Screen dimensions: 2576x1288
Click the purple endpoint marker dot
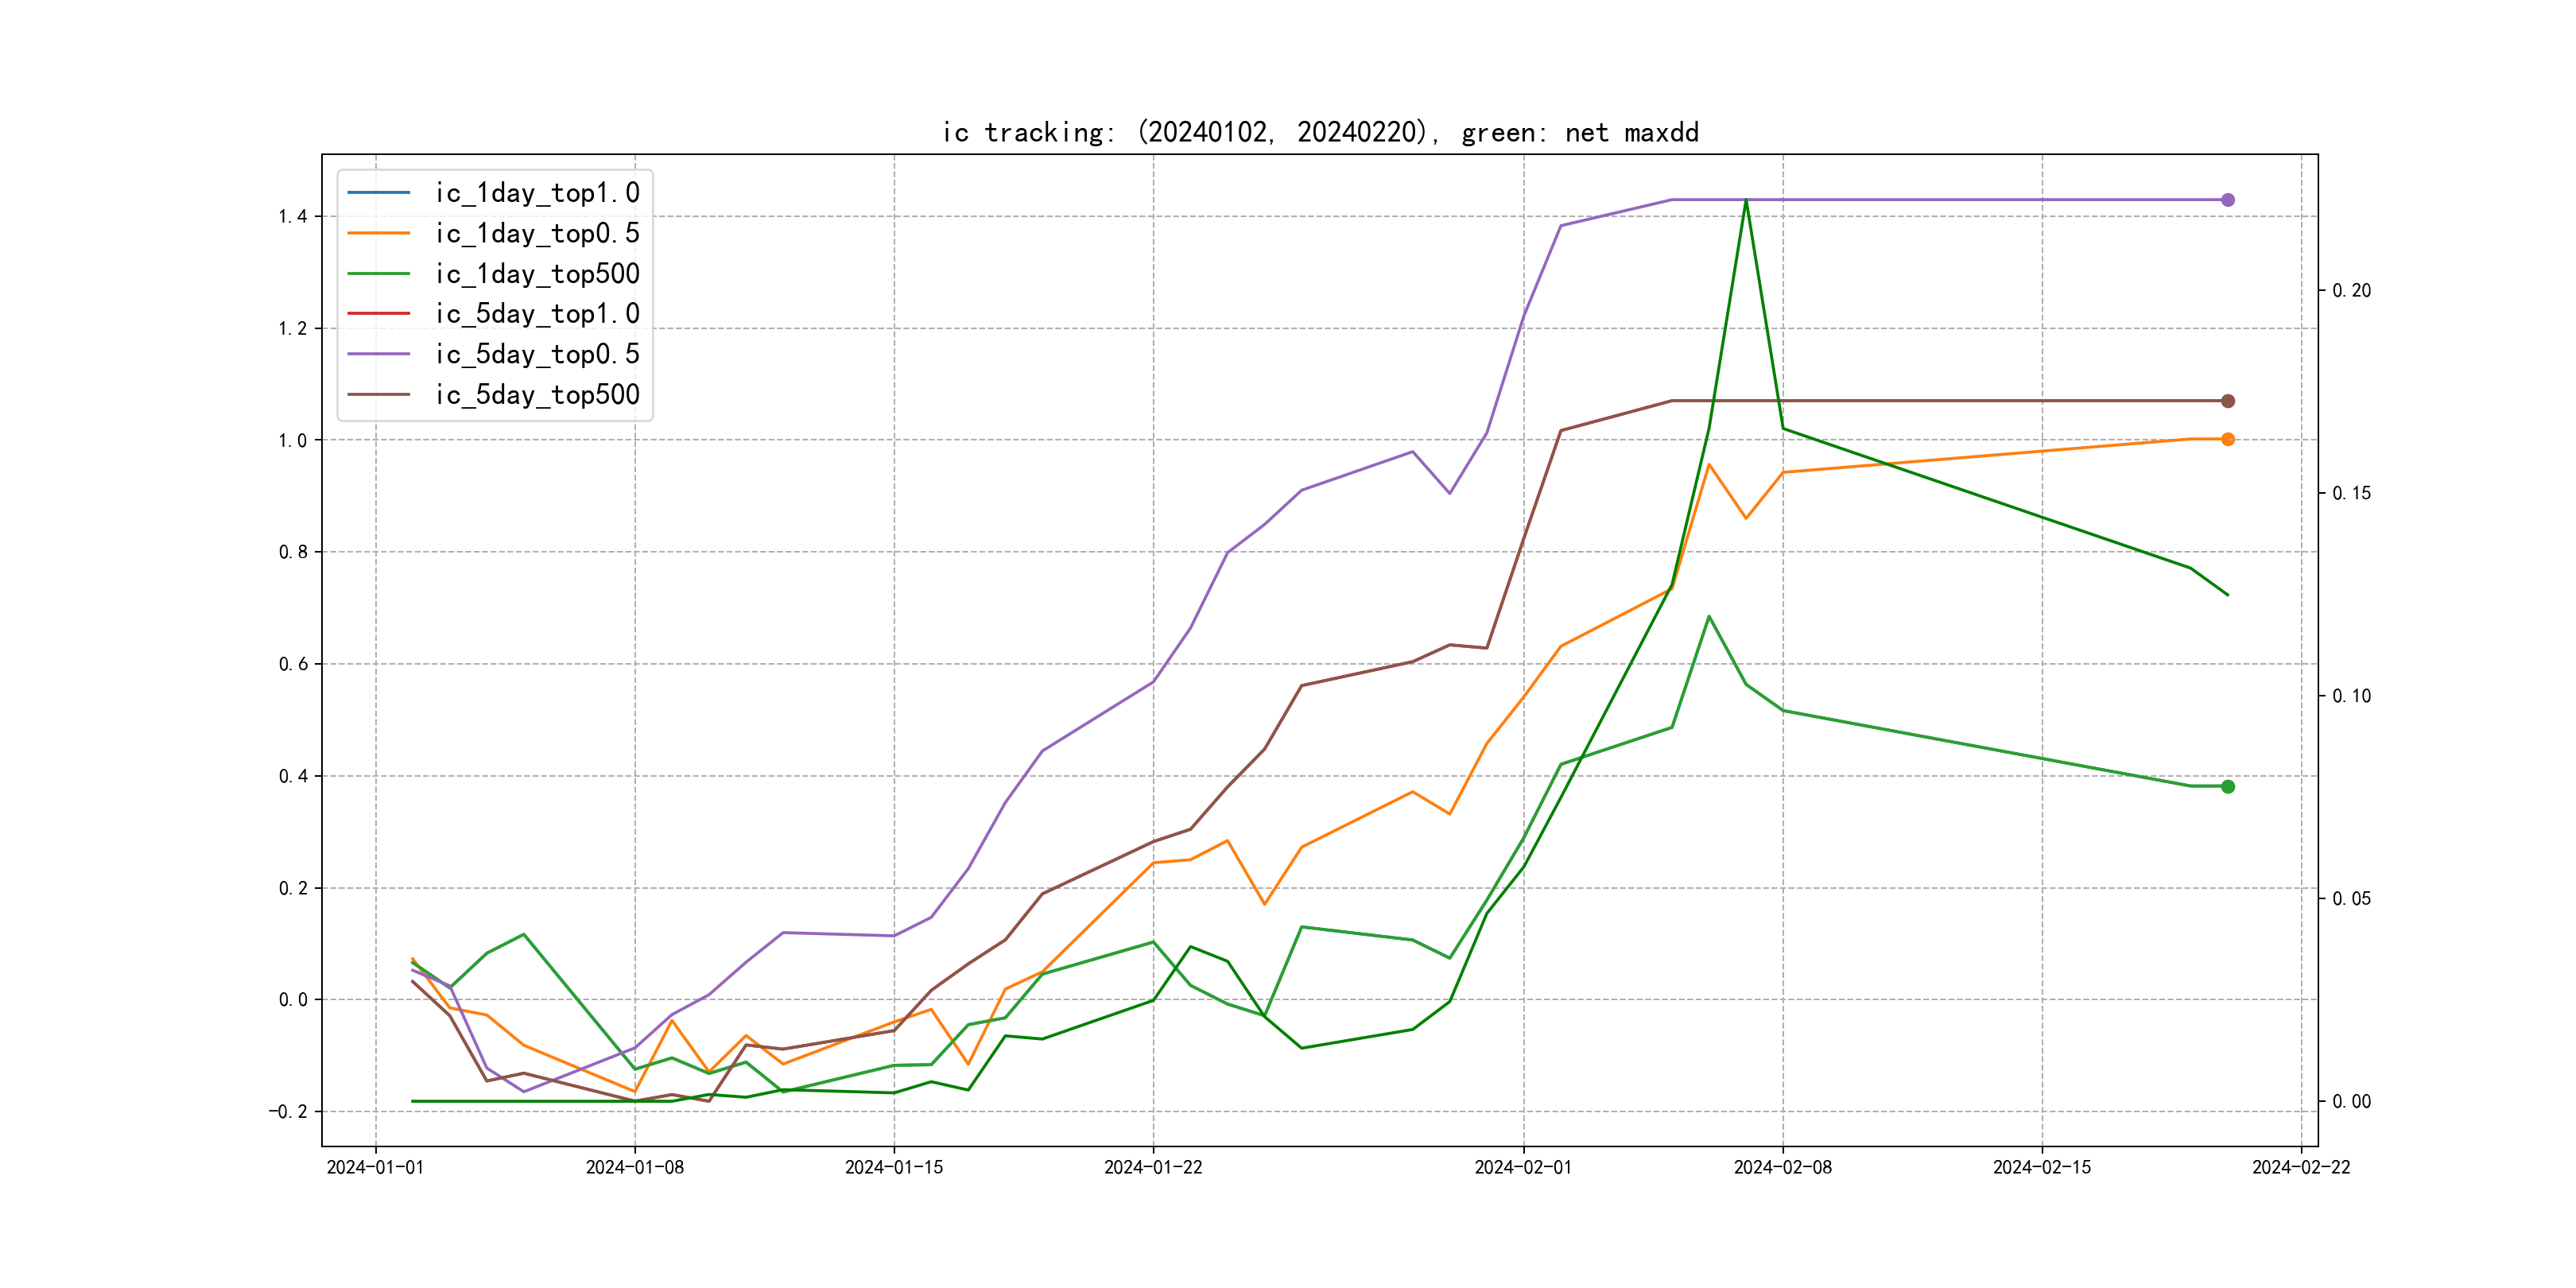point(2228,200)
